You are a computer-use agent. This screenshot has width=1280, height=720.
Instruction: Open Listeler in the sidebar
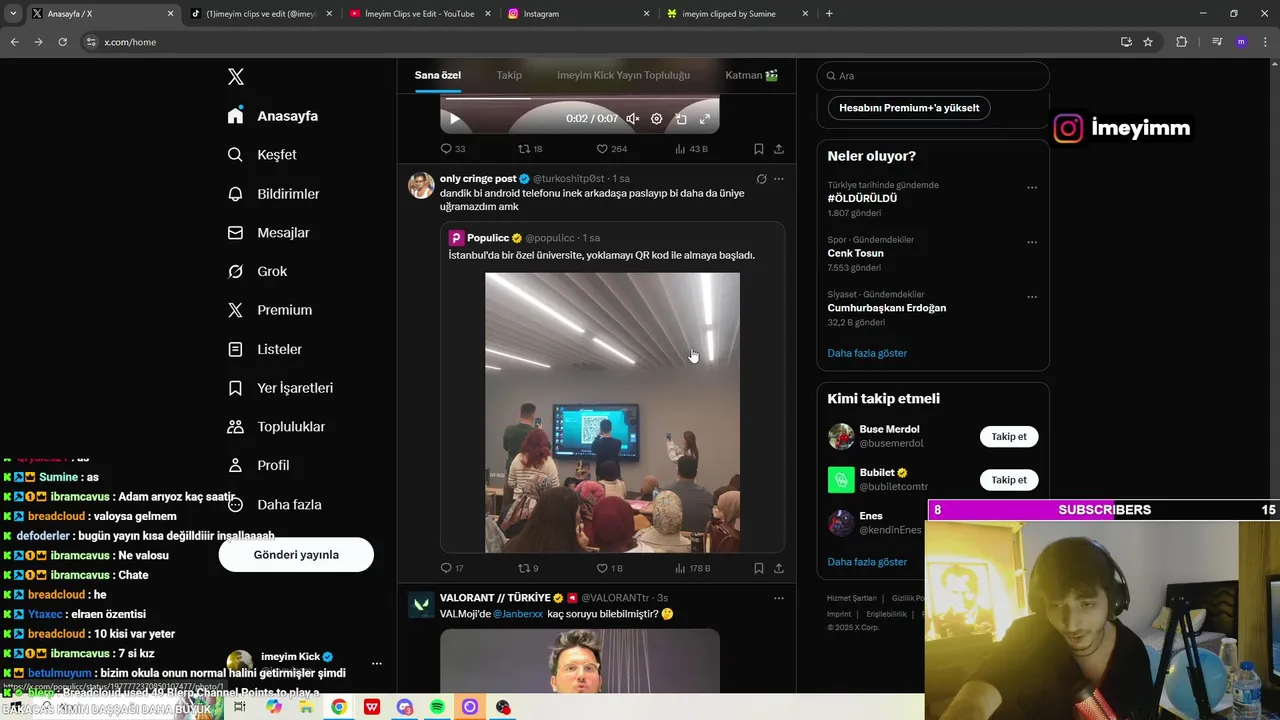point(264,349)
